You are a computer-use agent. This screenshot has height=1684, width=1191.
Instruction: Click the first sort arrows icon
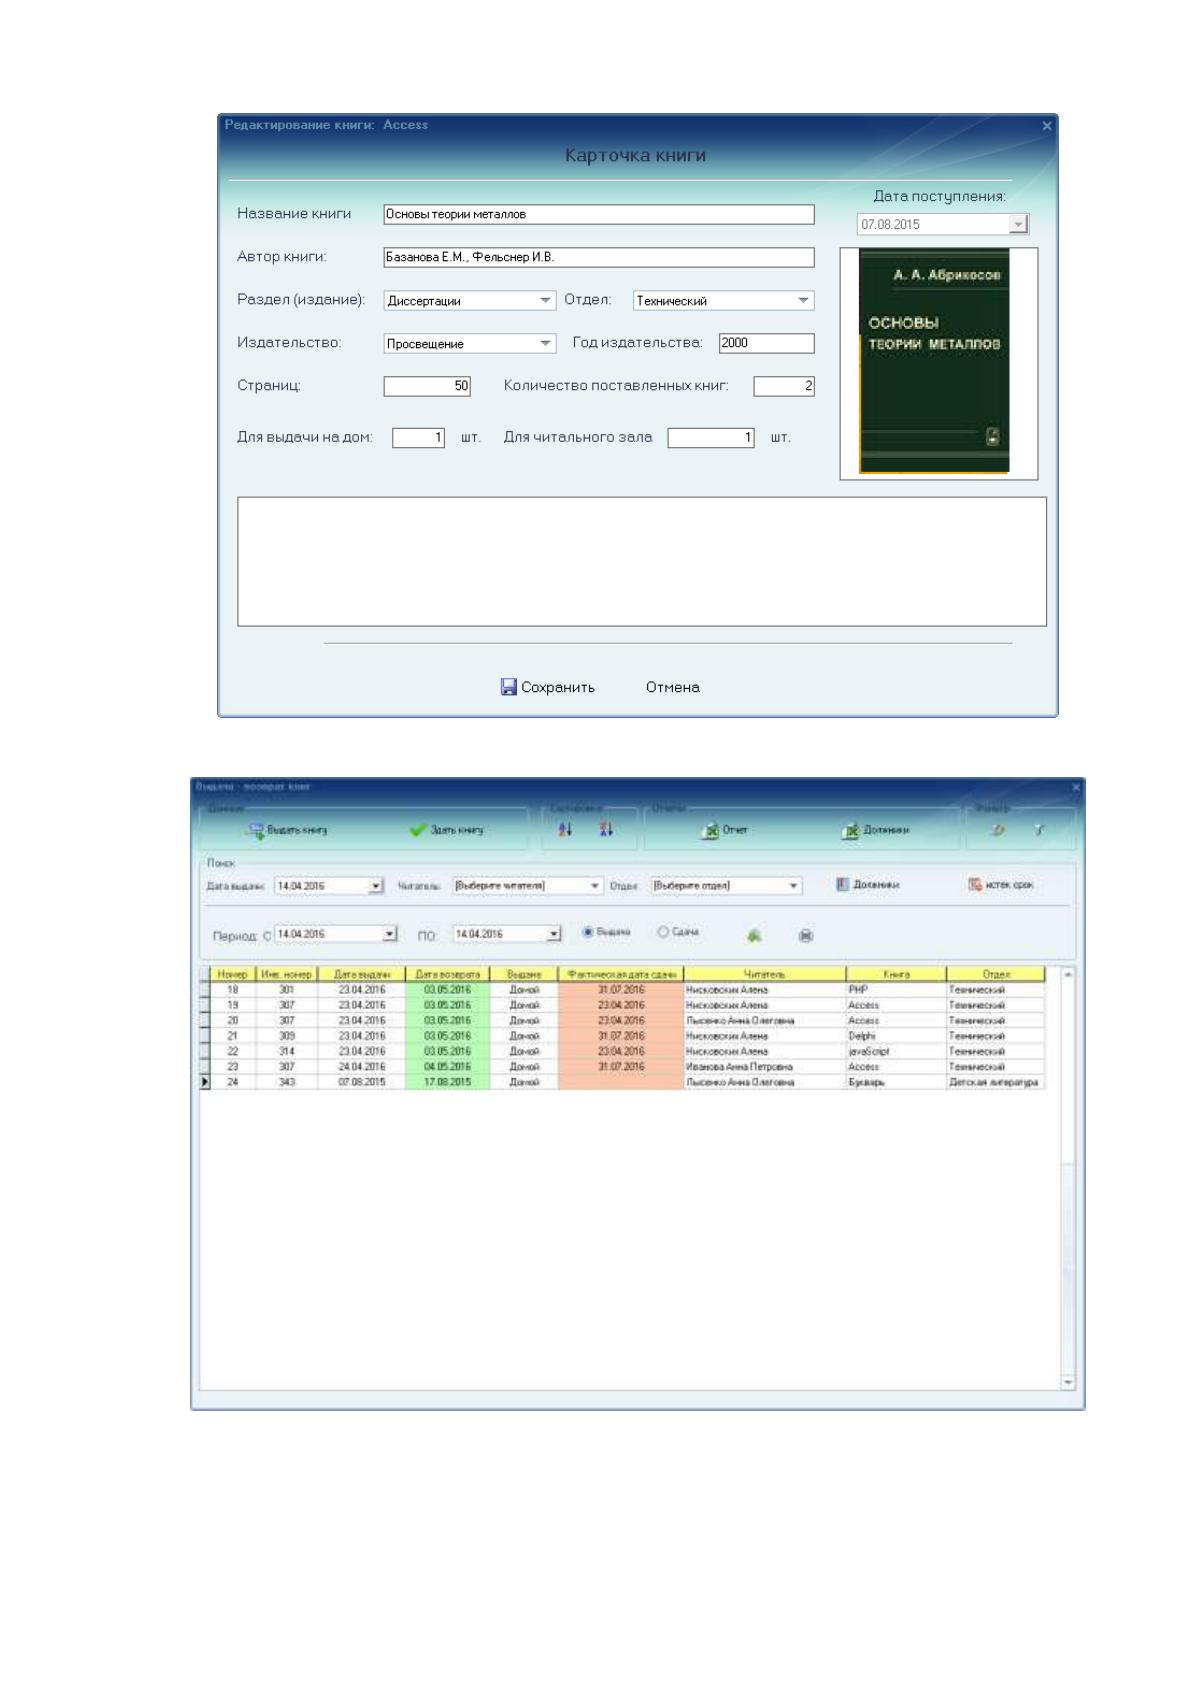tap(565, 829)
